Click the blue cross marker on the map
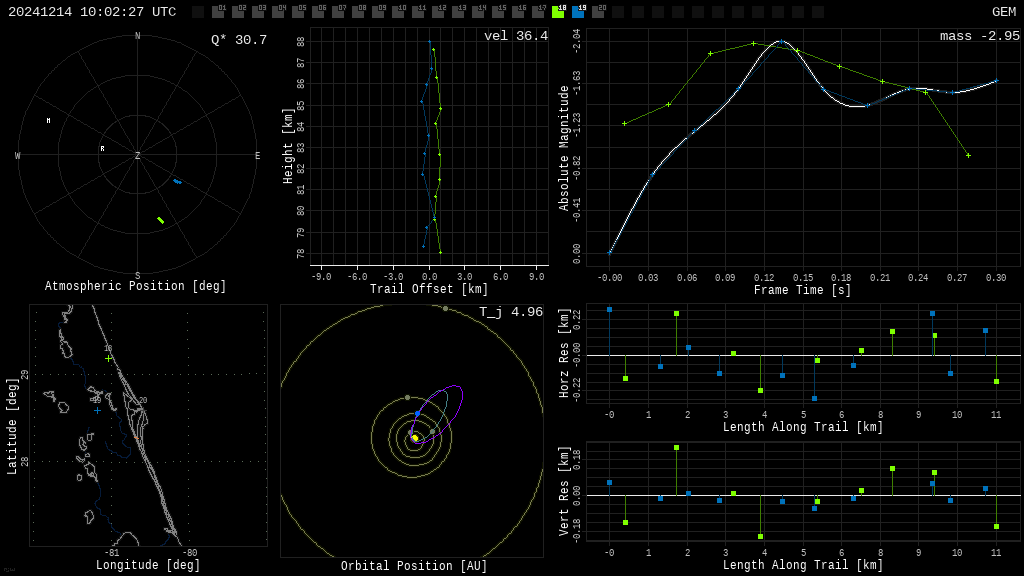 pos(97,410)
